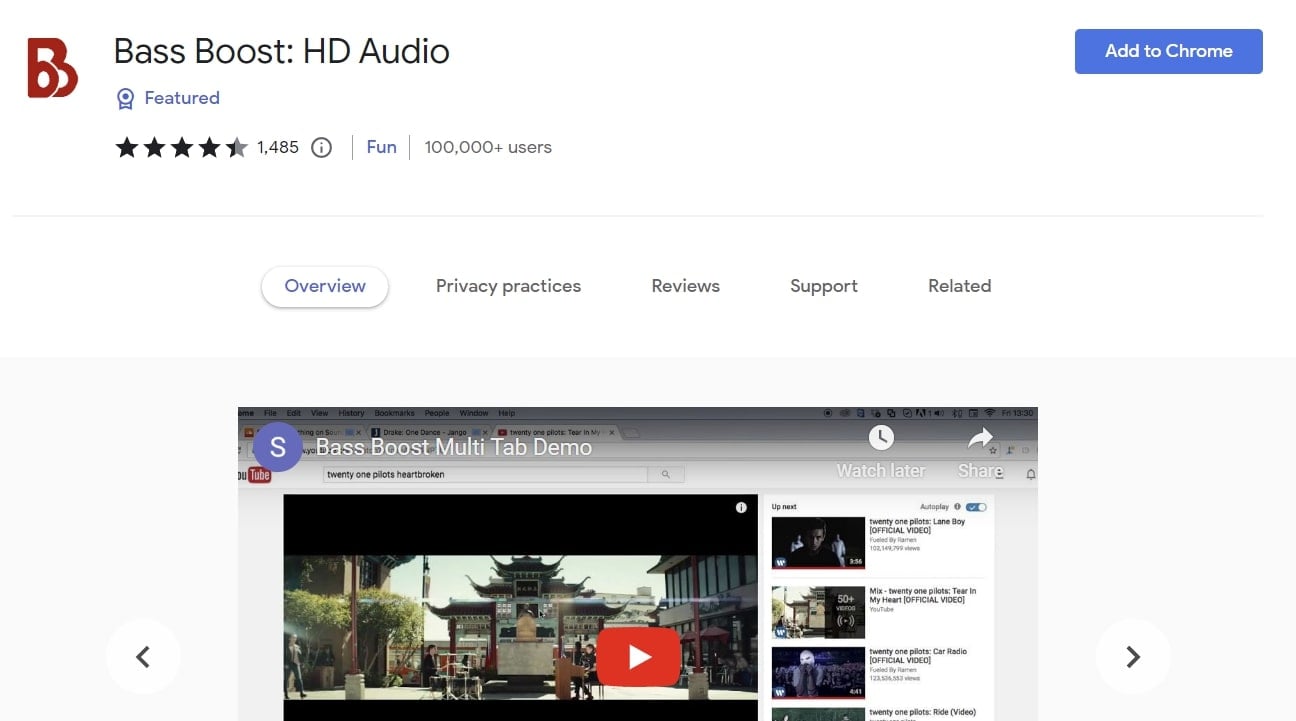Screen dimensions: 1296x721
Task: Open the Fun category link
Action: tap(381, 147)
